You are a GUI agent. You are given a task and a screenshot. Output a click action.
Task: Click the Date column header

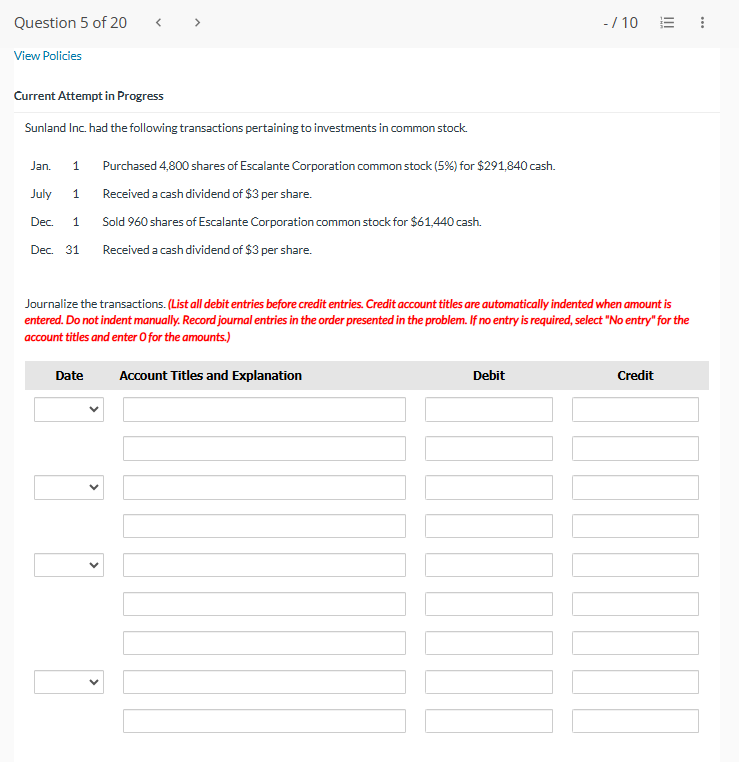69,376
